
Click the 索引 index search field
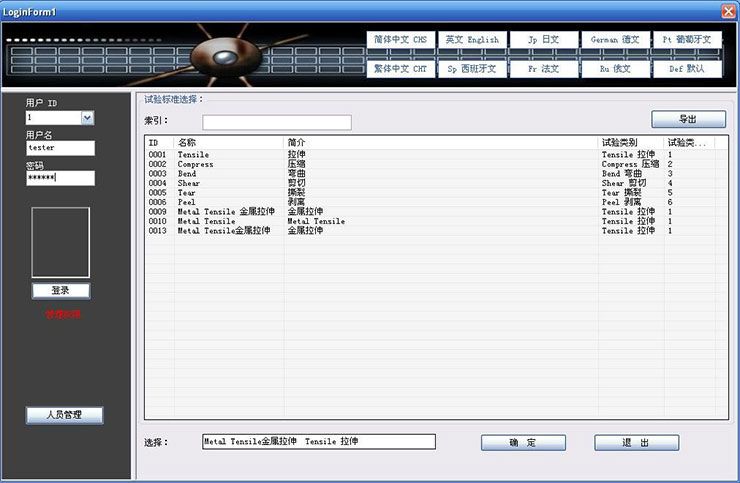tap(277, 122)
